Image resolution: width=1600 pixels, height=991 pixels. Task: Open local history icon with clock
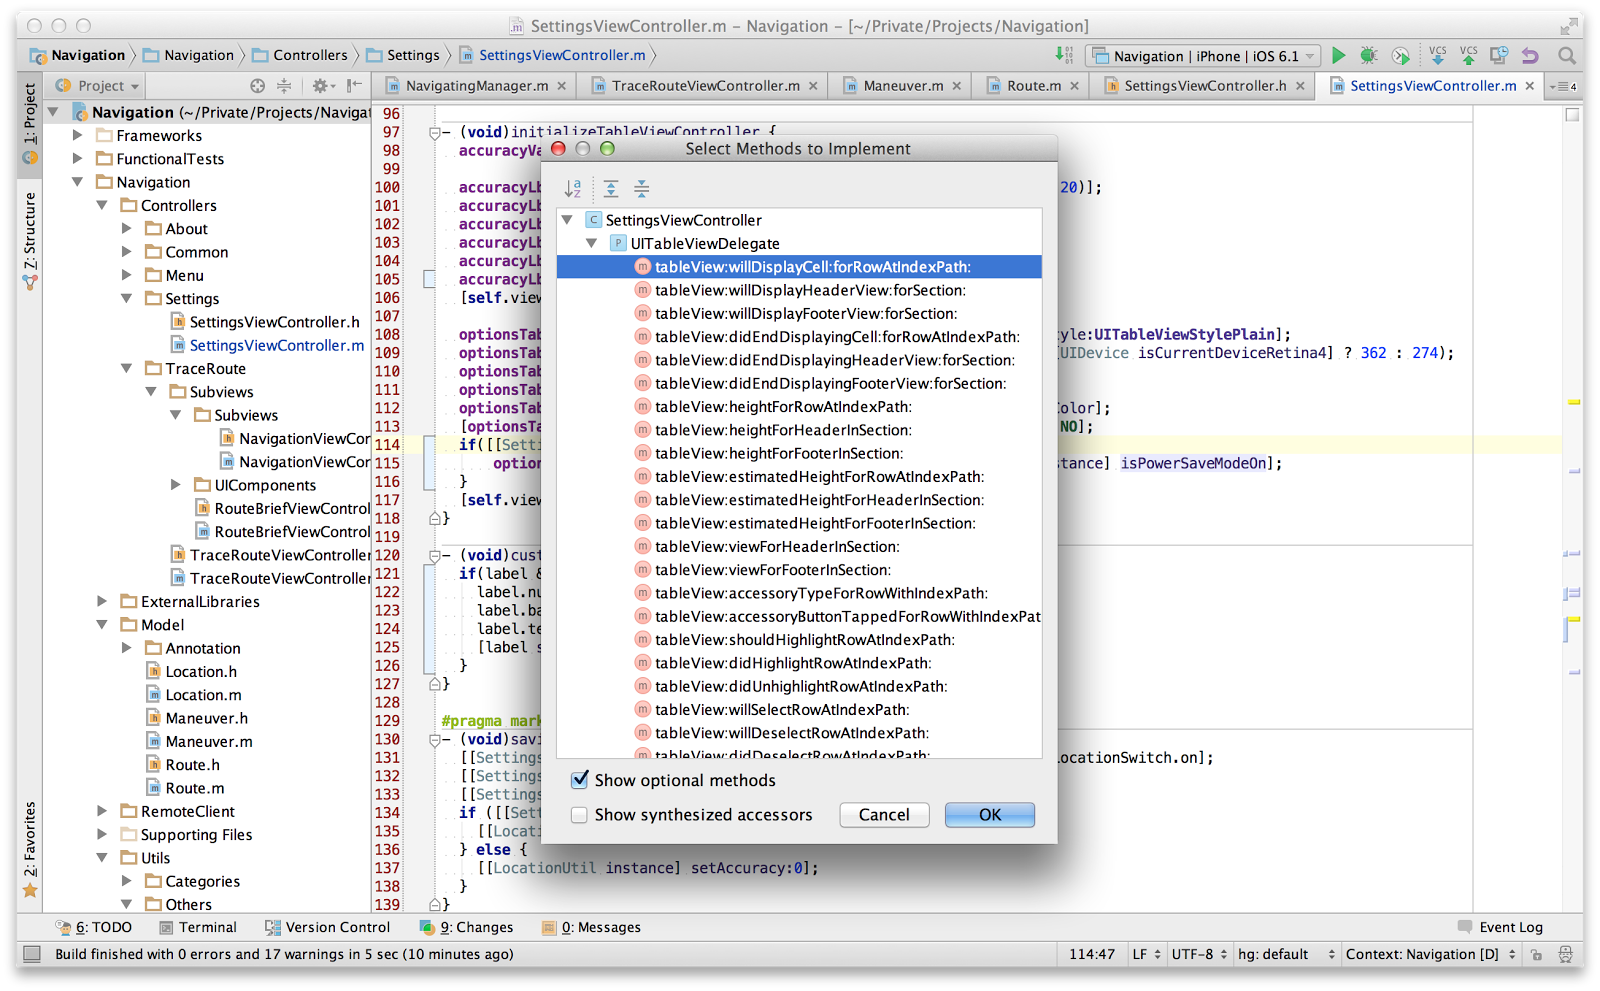(1499, 55)
